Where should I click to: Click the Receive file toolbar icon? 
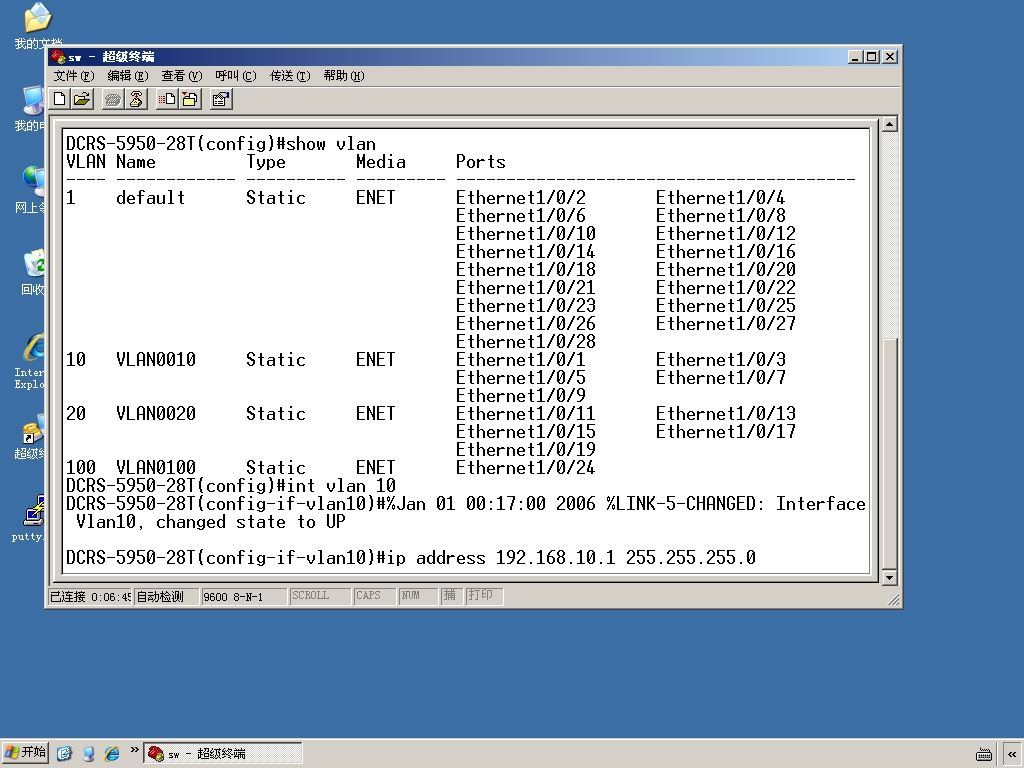point(190,99)
